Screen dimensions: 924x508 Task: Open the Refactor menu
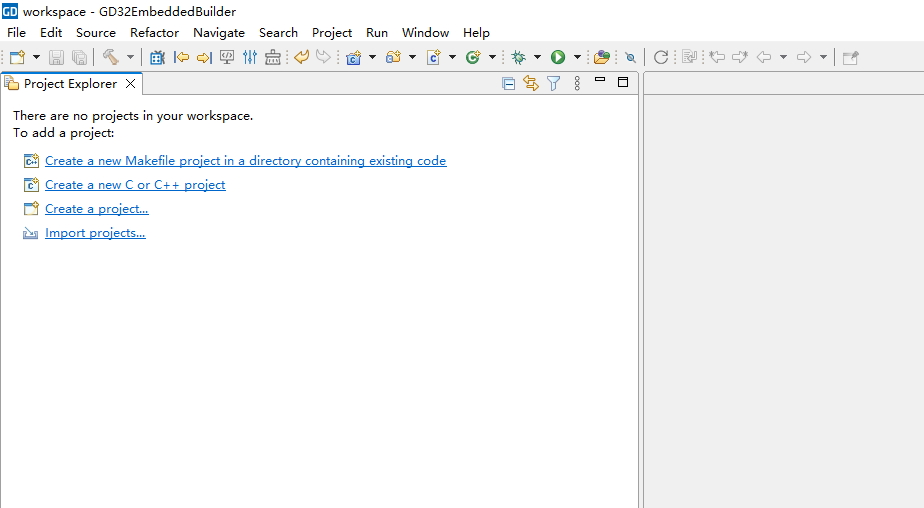click(x=154, y=32)
